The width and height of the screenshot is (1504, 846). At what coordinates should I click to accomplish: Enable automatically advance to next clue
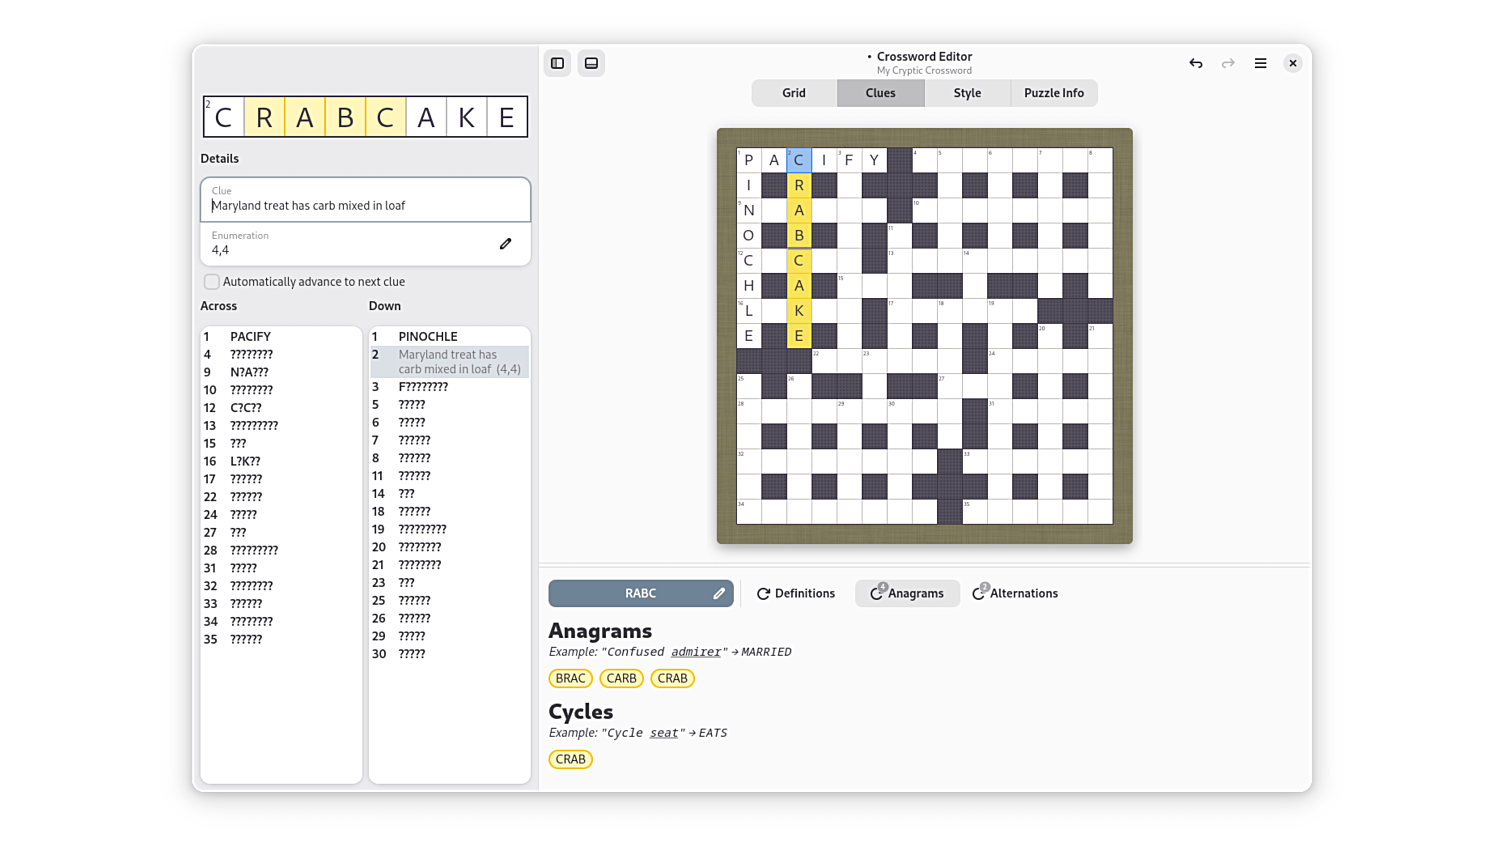[212, 282]
